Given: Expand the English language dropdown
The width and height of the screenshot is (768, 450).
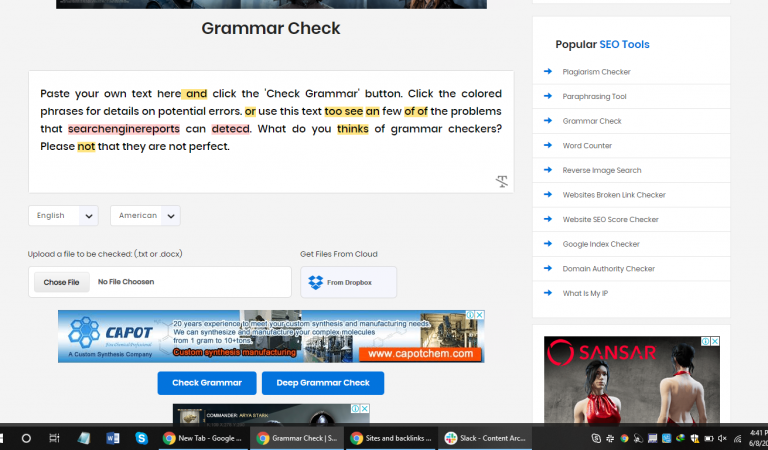Looking at the screenshot, I should 62,216.
